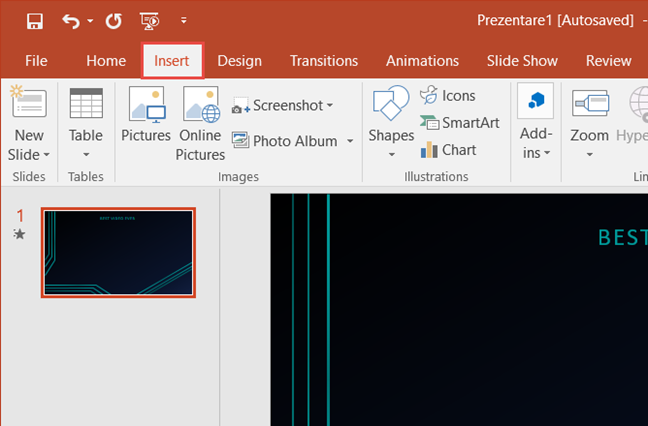The height and width of the screenshot is (426, 648).
Task: Select the Insert tab
Action: click(x=172, y=61)
